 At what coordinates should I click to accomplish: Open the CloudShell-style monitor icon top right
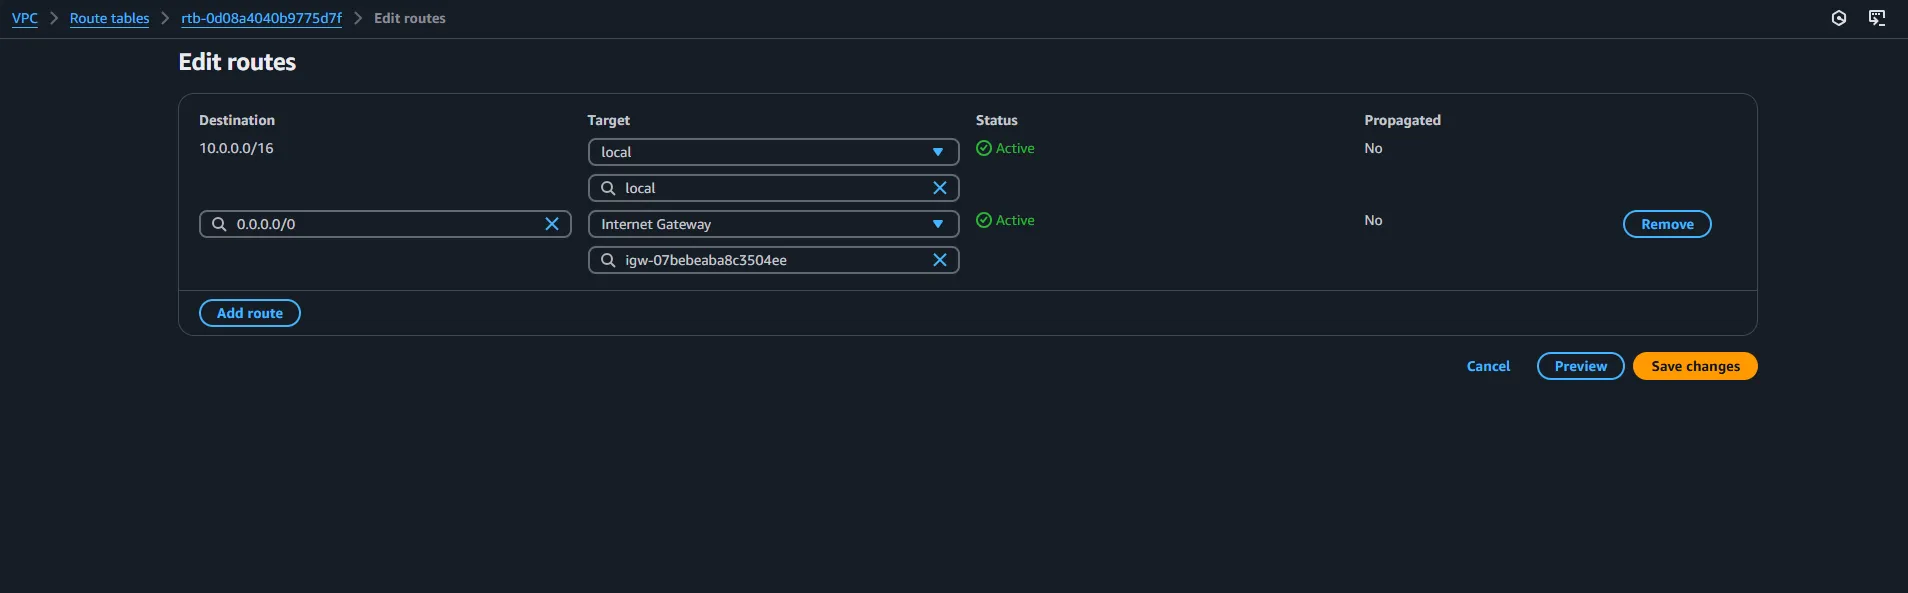tap(1877, 18)
